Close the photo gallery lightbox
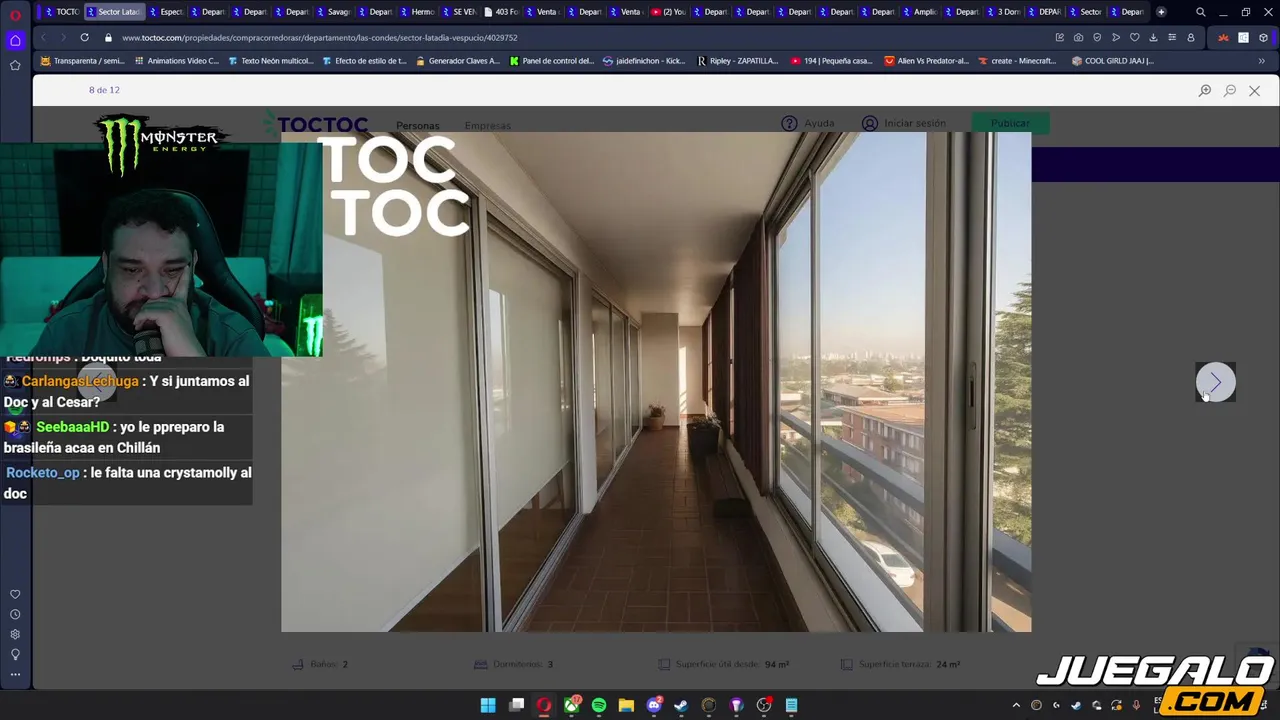This screenshot has height=720, width=1280. tap(1254, 90)
